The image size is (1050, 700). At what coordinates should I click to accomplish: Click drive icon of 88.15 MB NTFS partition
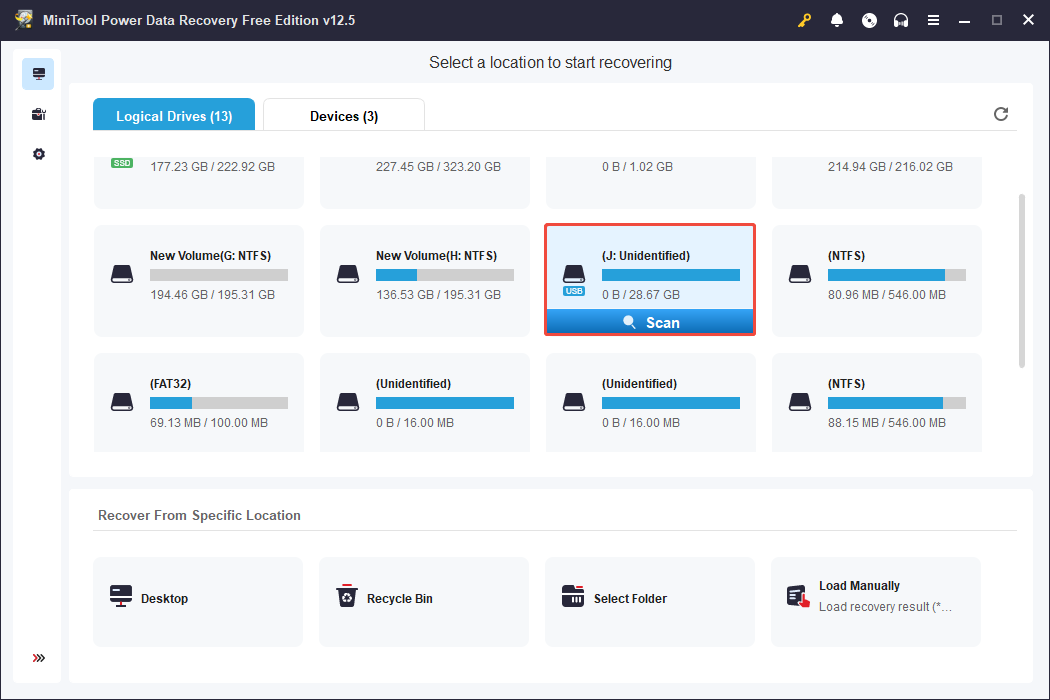click(800, 403)
